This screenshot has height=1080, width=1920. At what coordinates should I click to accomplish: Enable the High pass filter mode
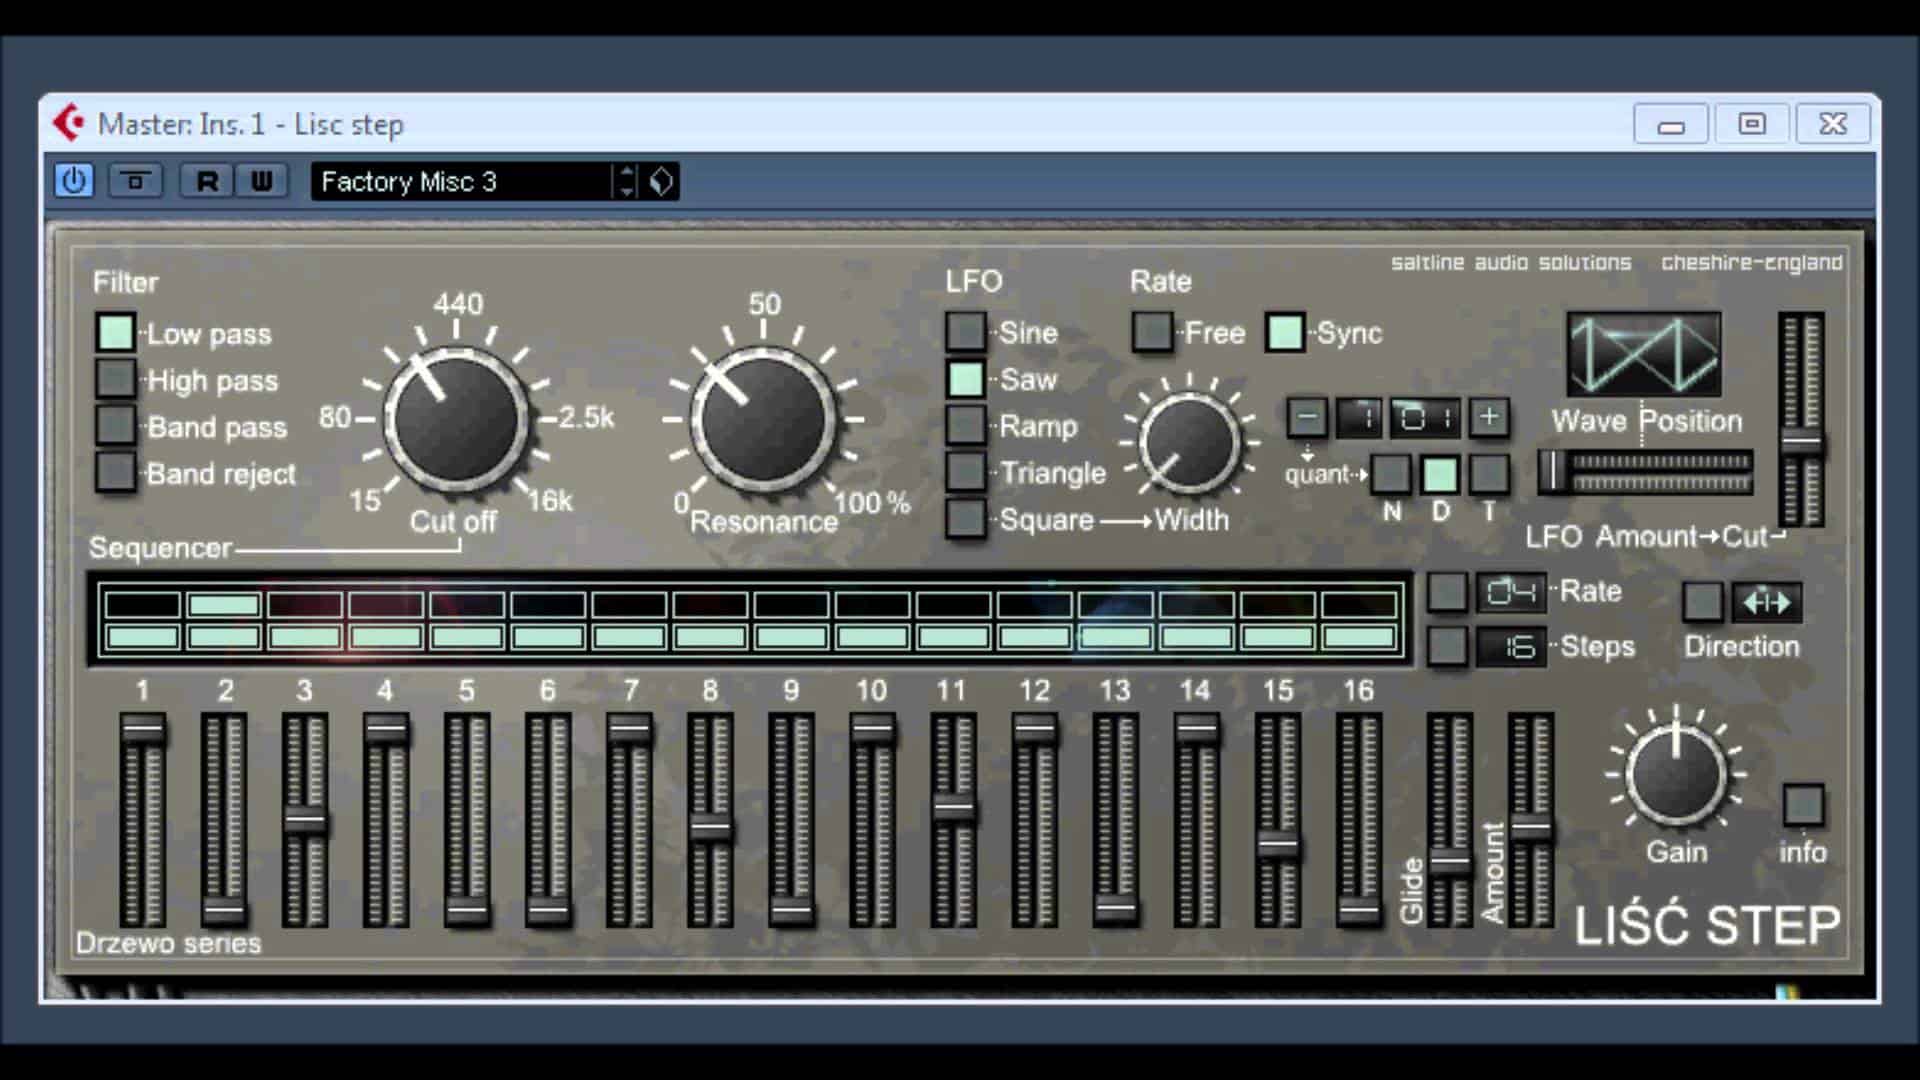[x=114, y=380]
